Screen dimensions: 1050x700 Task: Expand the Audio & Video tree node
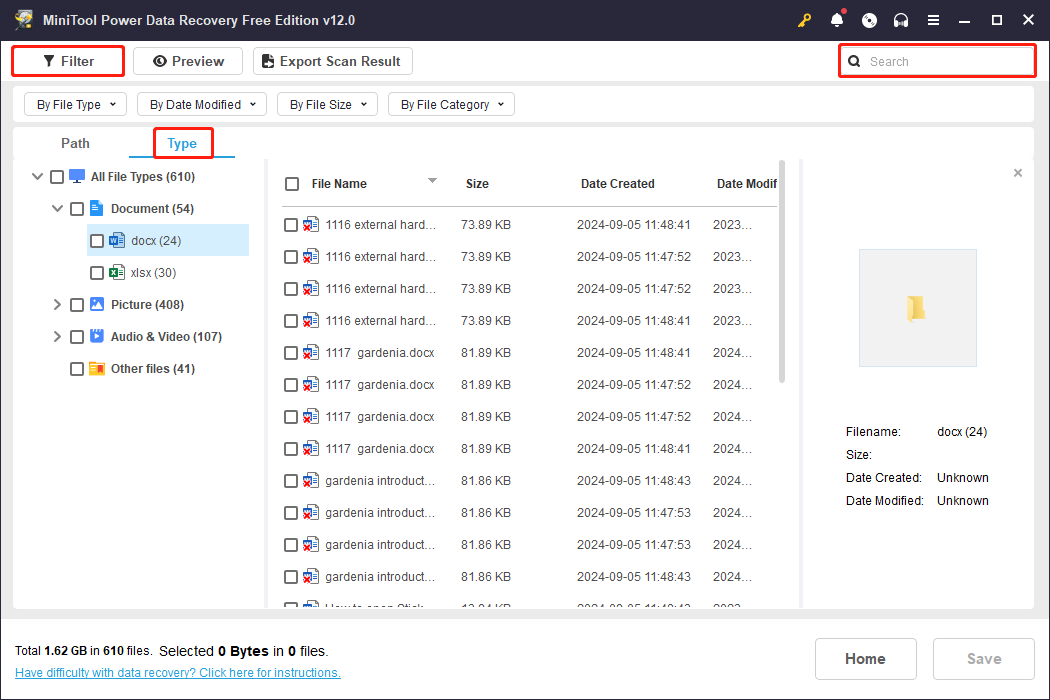pos(58,337)
